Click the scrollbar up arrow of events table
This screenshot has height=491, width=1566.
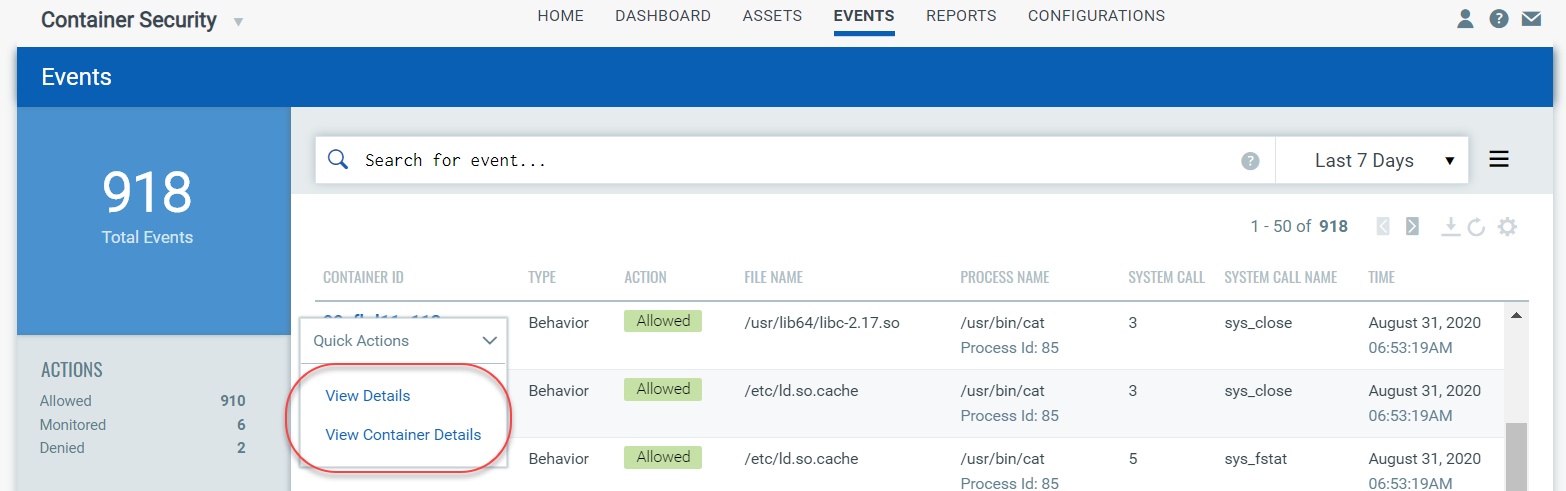pyautogui.click(x=1515, y=316)
